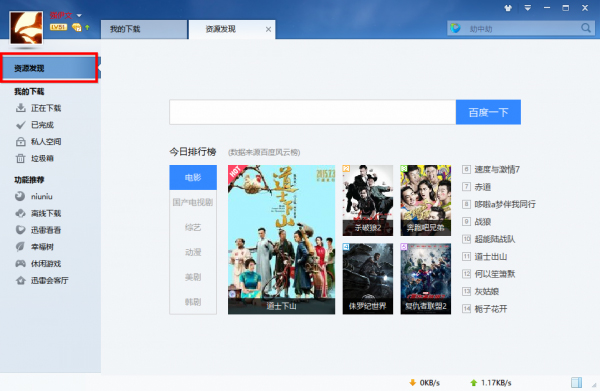This screenshot has width=600, height=391.
Task: Open the skin shirt icon
Action: [508, 8]
